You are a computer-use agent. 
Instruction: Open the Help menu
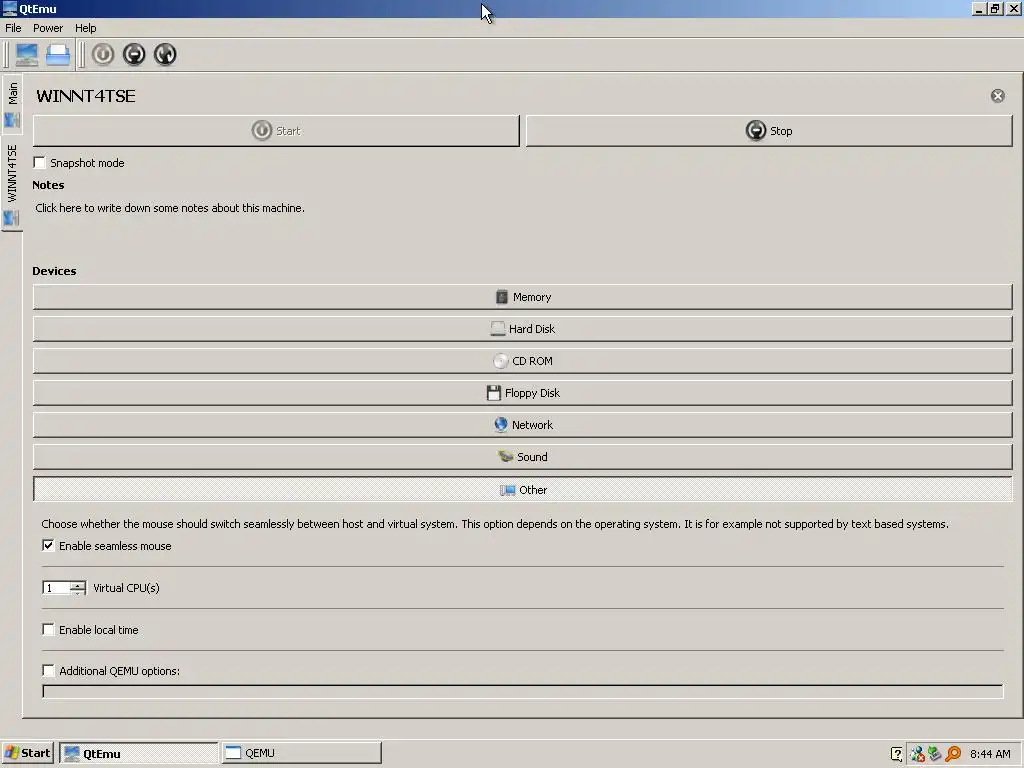point(85,28)
